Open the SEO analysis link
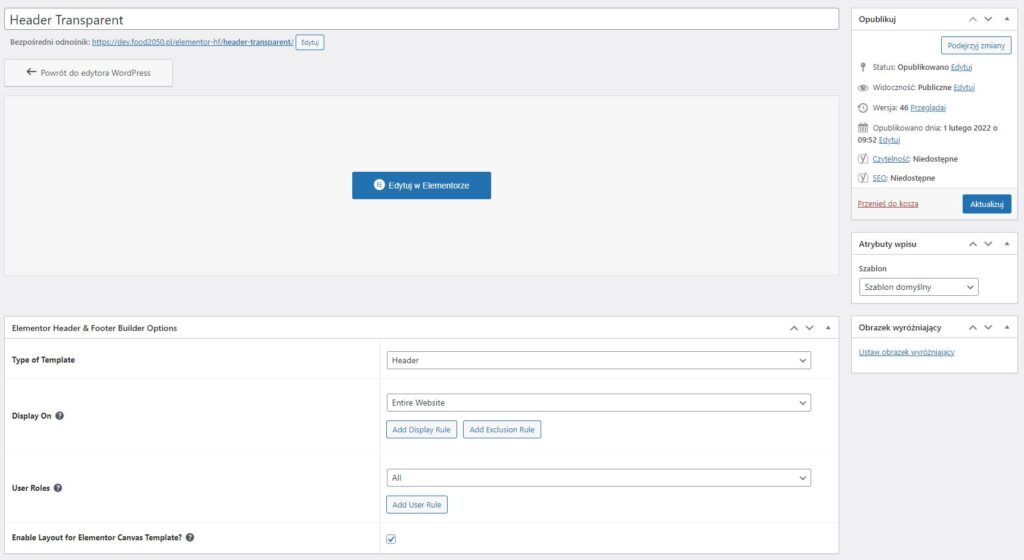The image size is (1024, 560). (x=879, y=178)
